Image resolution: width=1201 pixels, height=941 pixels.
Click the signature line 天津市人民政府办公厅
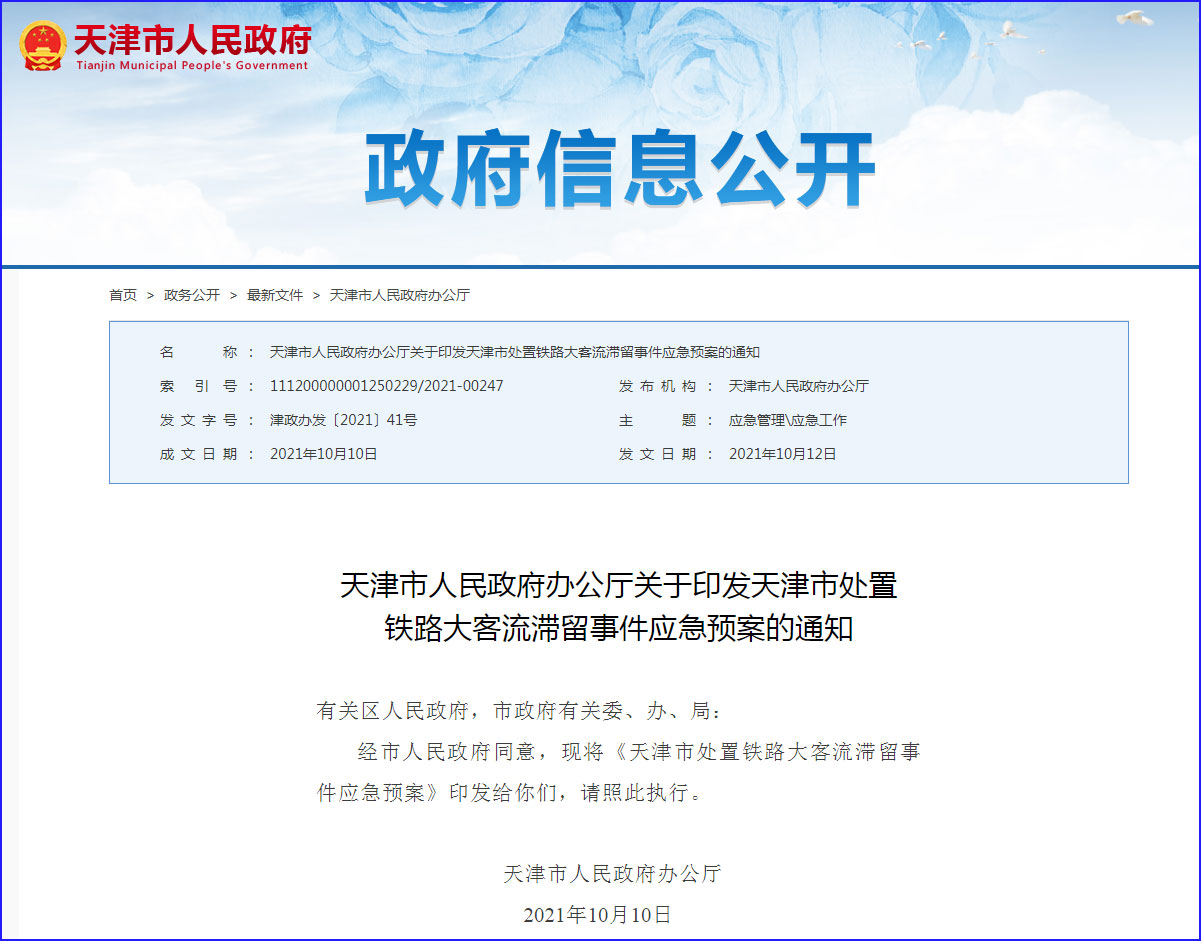612,874
